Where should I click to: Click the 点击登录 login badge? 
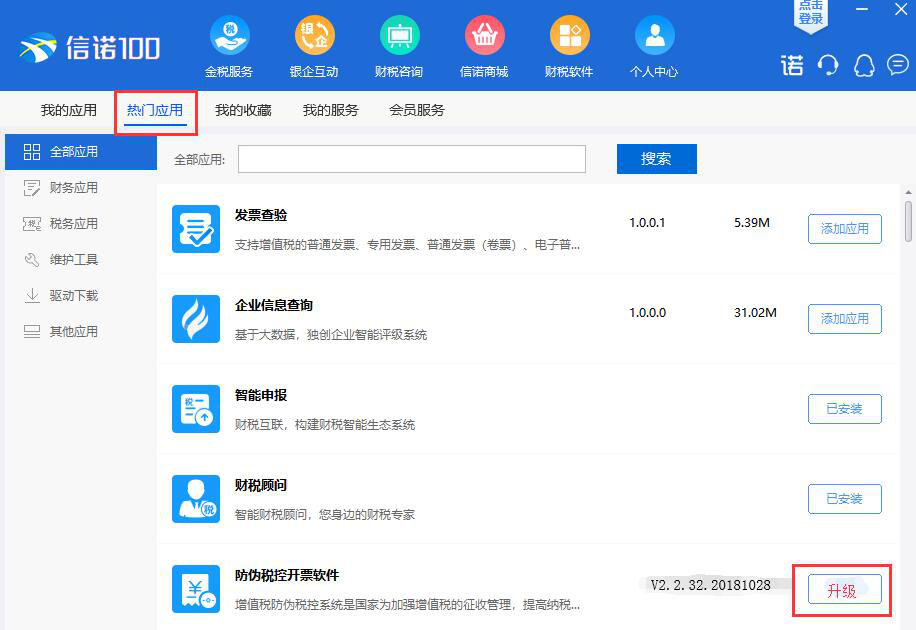[x=810, y=15]
